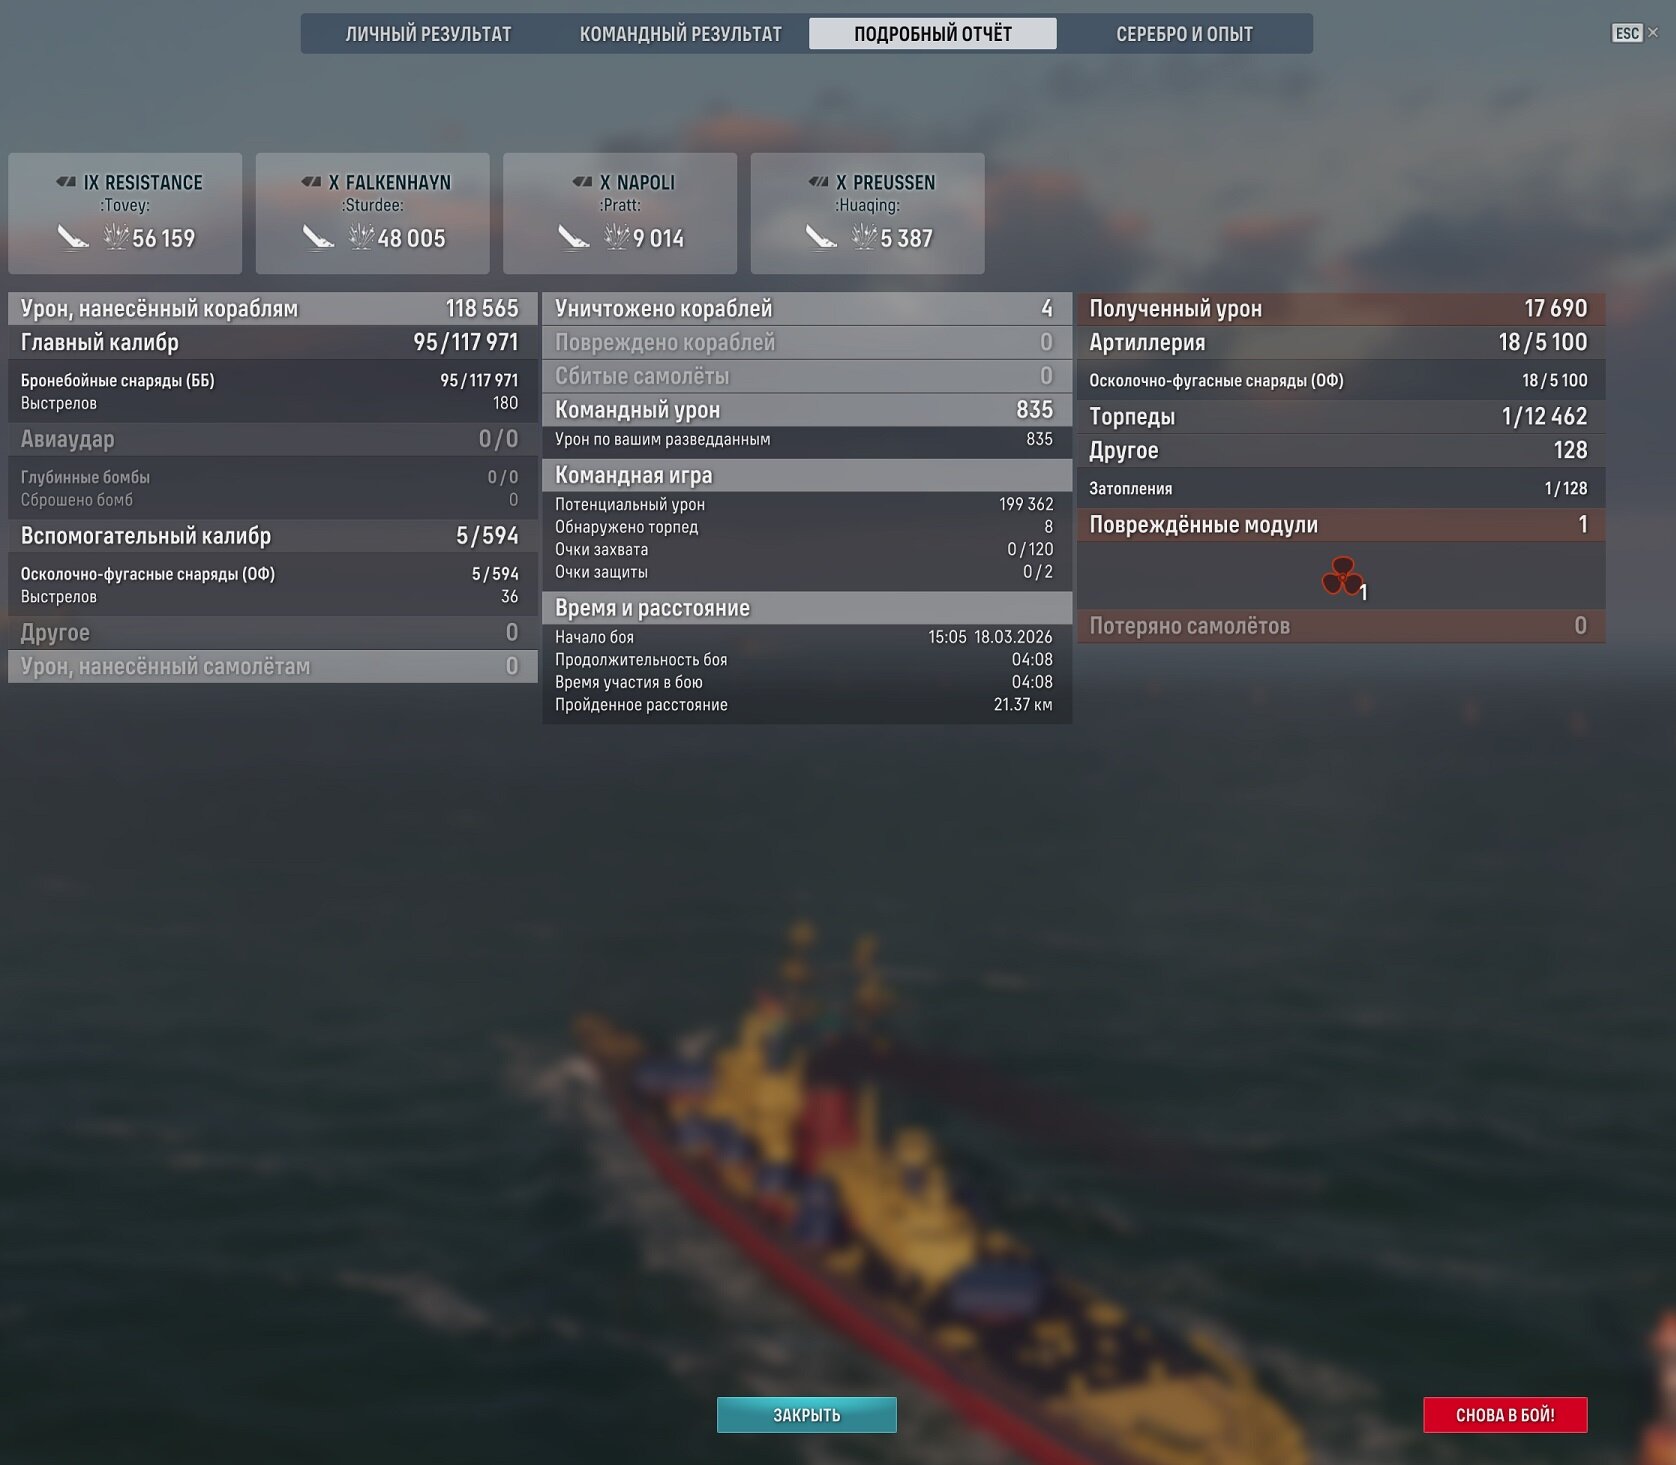Image resolution: width=1676 pixels, height=1465 pixels.
Task: Expand the Главный калибр section header
Action: point(272,343)
